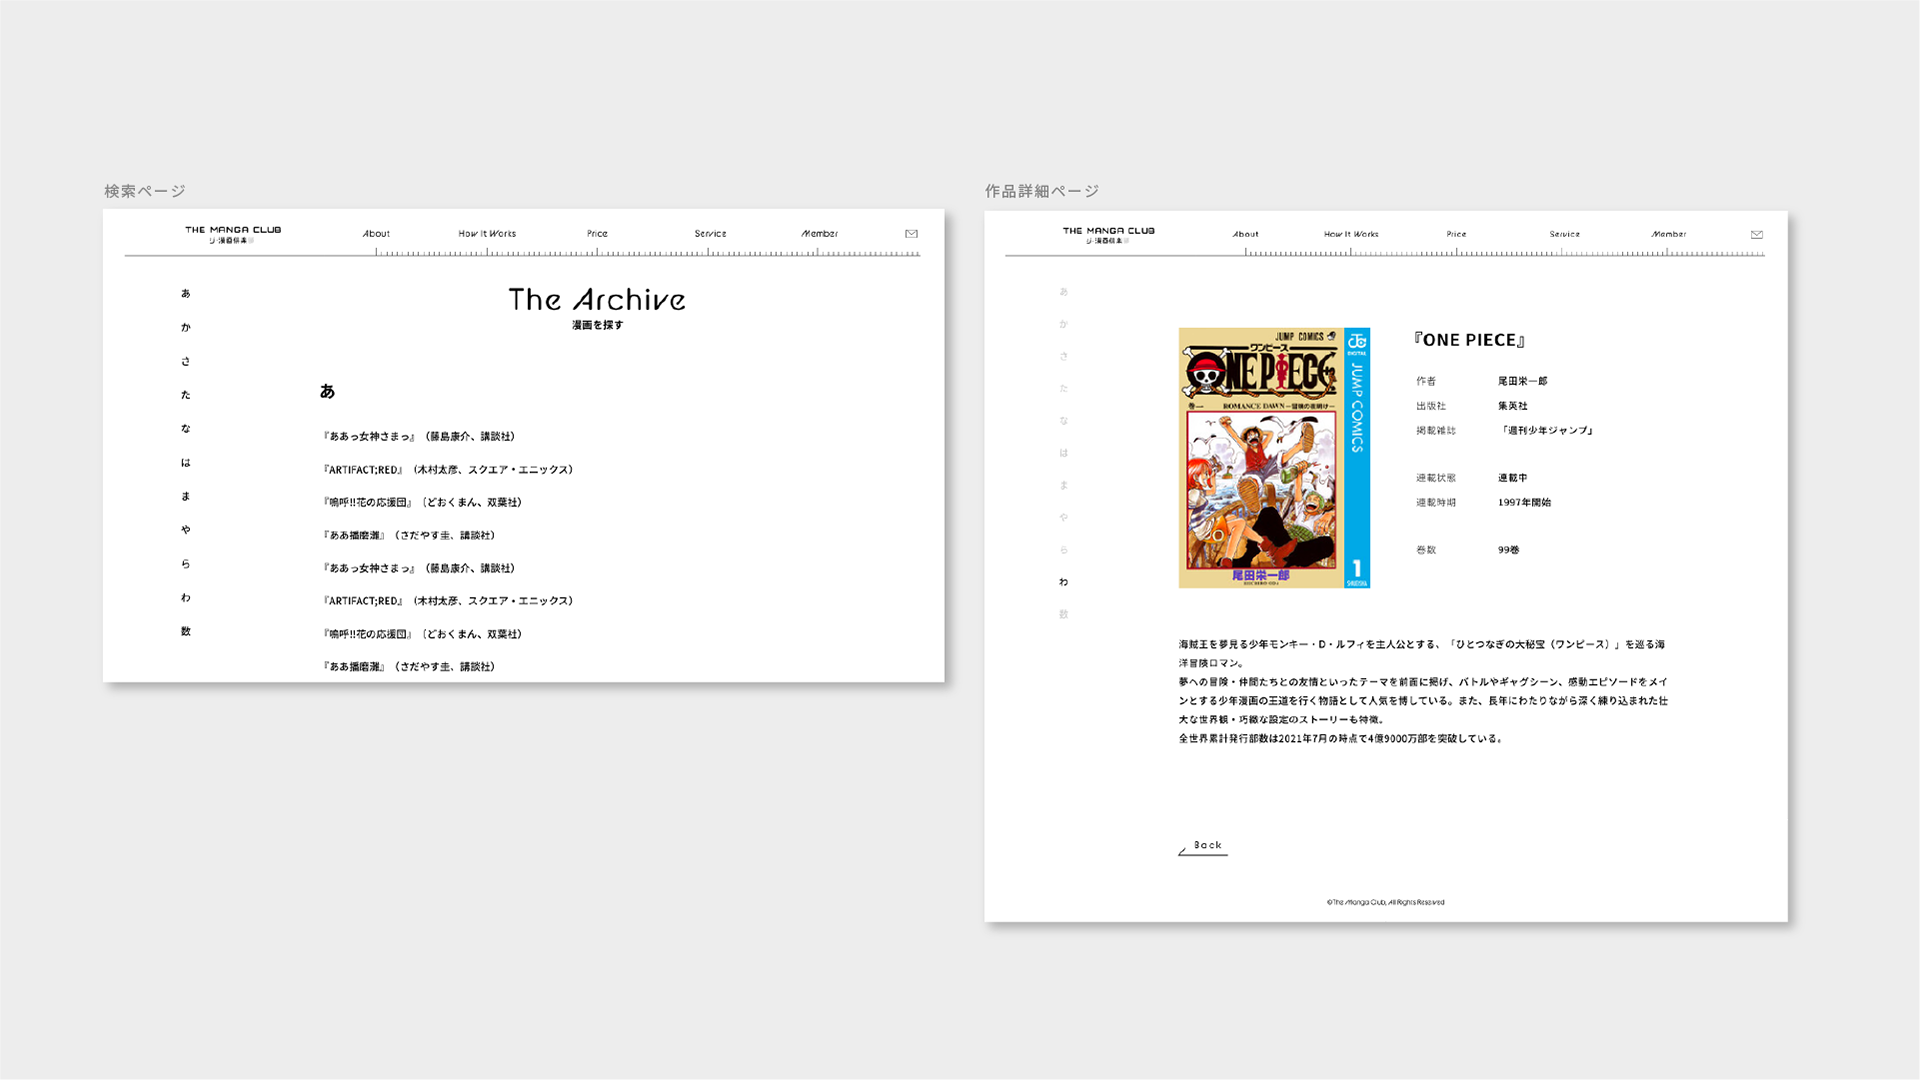Click serialization period 1997年開始
Screen dimensions: 1920x1080
[x=1524, y=502]
